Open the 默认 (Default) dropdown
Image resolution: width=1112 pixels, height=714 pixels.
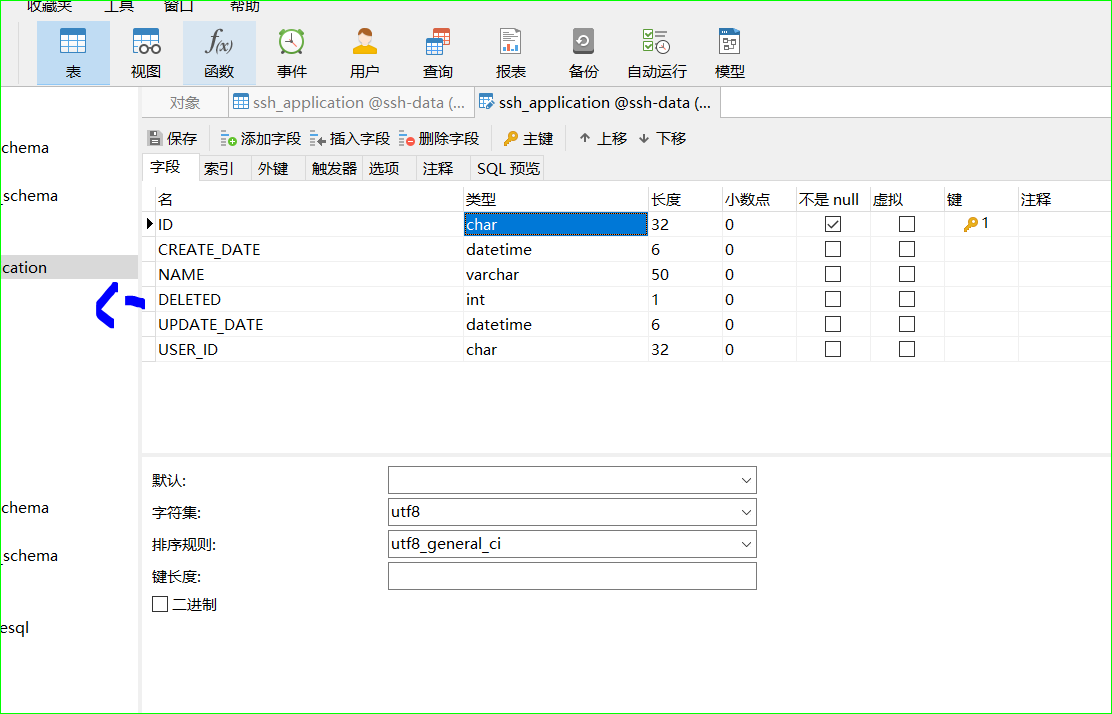[746, 480]
